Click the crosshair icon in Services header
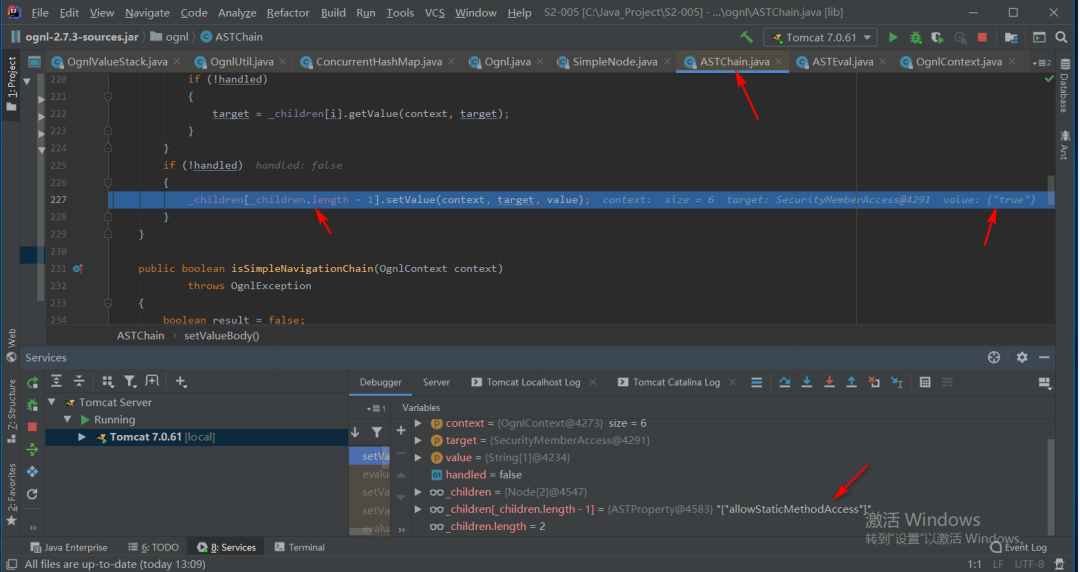The height and width of the screenshot is (572, 1080). tap(994, 357)
